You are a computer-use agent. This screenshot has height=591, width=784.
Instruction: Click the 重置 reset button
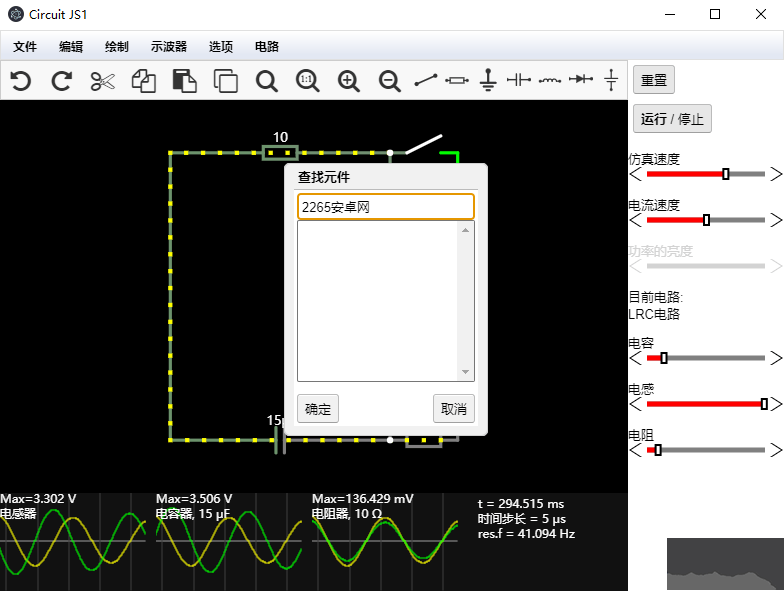pyautogui.click(x=654, y=80)
